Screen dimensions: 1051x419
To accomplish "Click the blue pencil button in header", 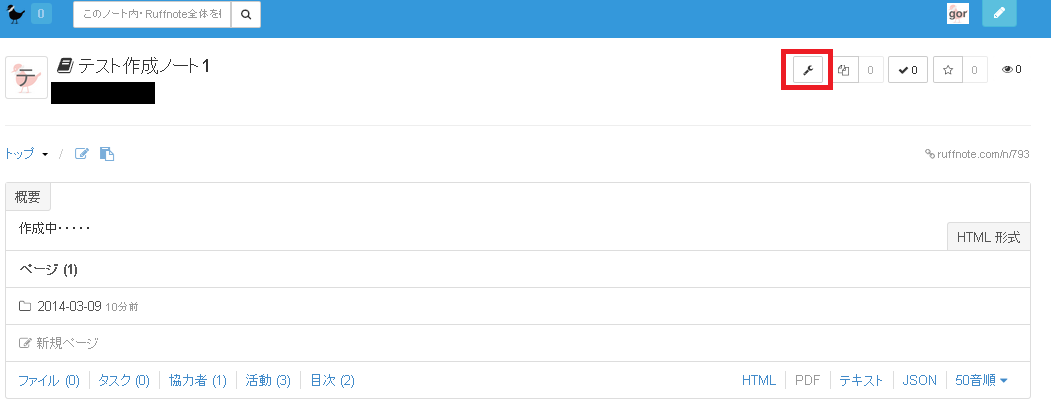I will click(999, 14).
